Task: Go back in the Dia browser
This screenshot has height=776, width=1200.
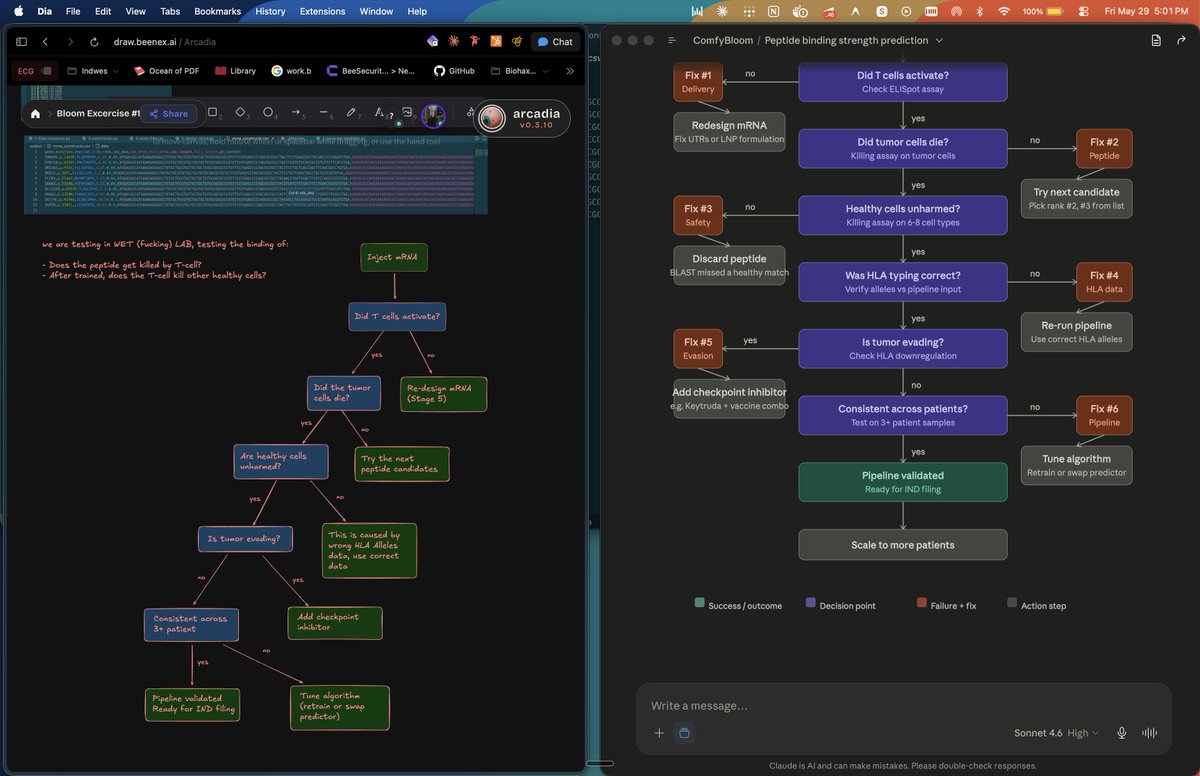Action: click(x=46, y=42)
